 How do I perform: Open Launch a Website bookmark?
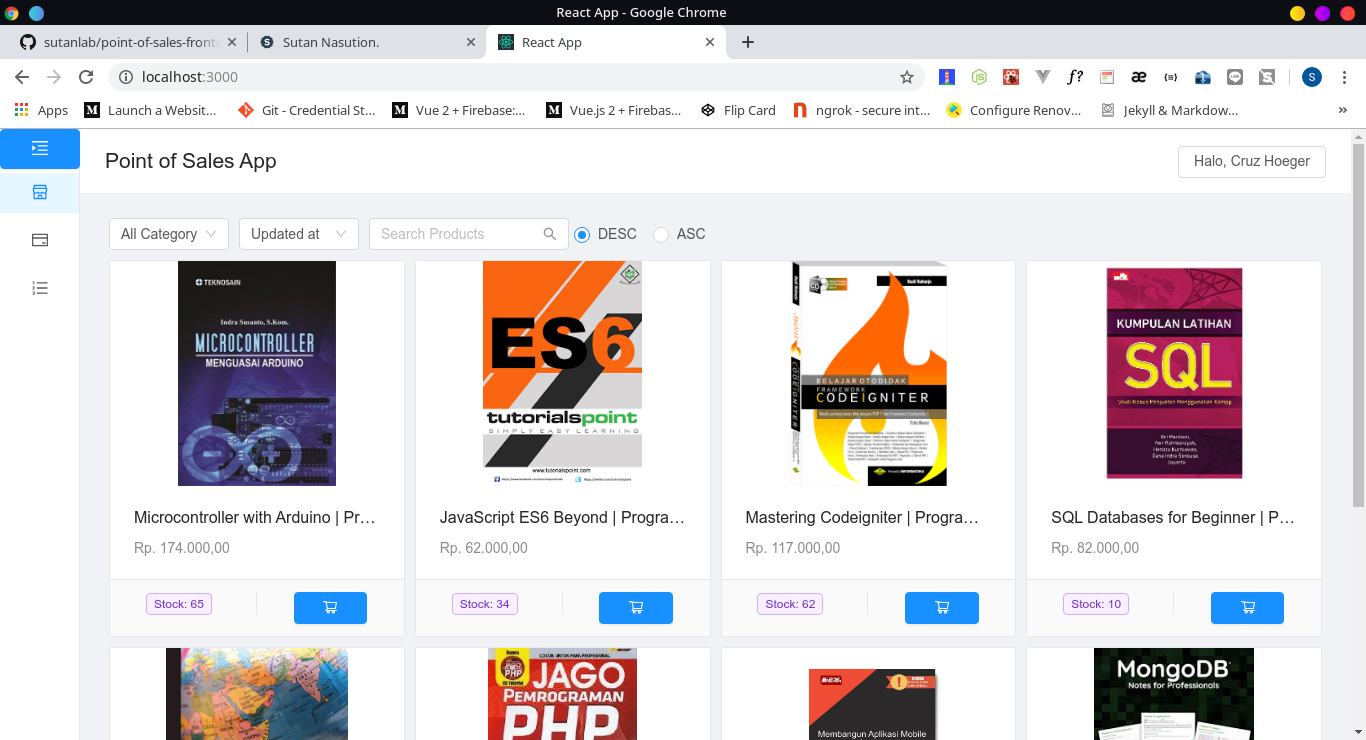(x=151, y=110)
